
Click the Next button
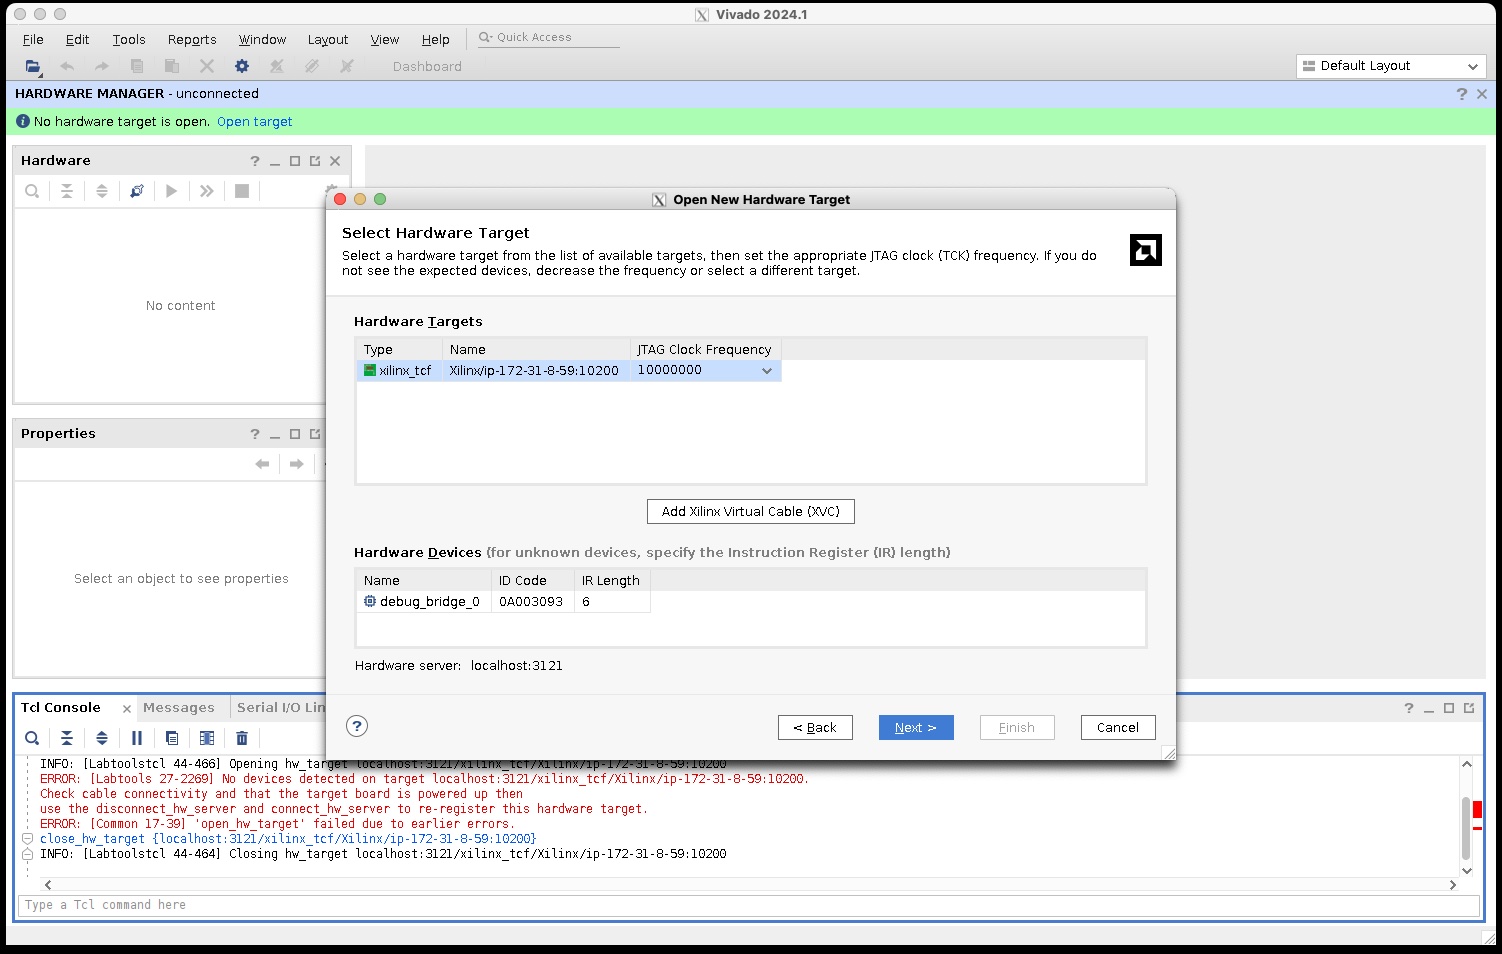coord(916,728)
